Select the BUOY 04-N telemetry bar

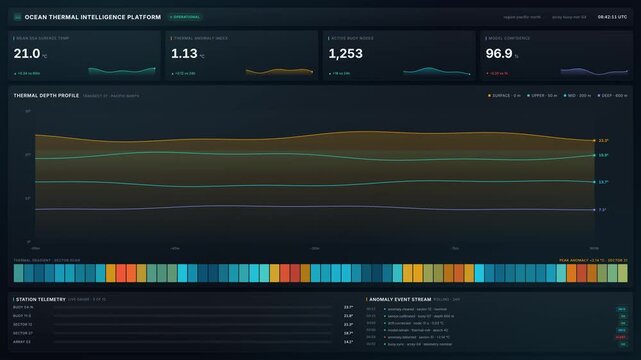click(x=193, y=307)
